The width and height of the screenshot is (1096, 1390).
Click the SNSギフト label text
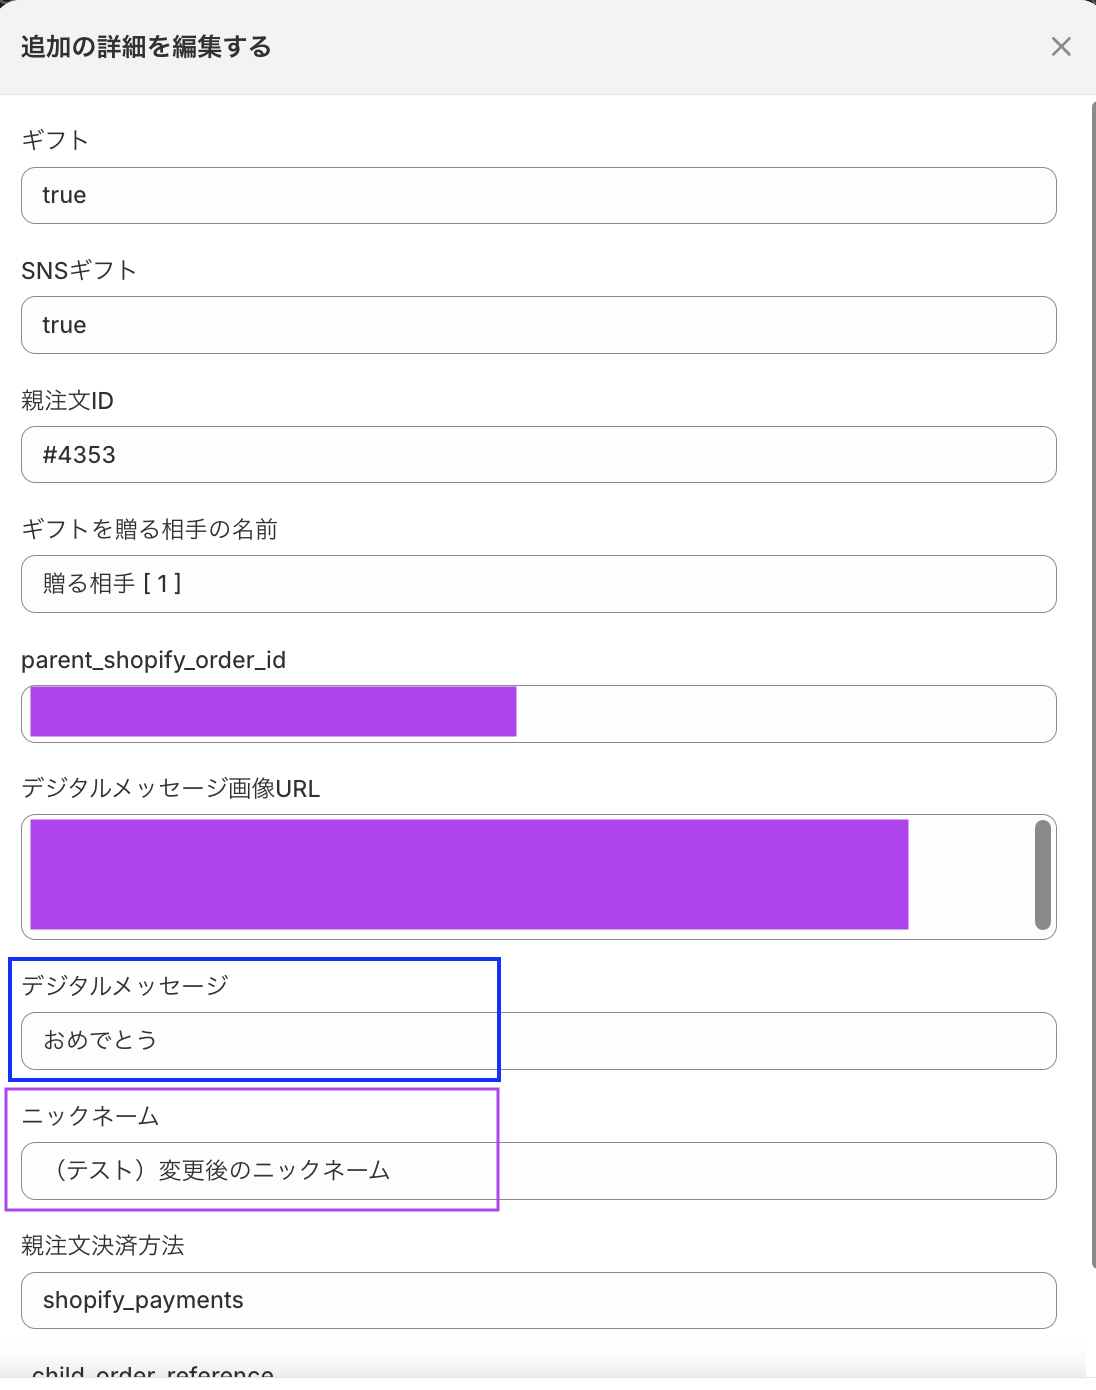78,271
